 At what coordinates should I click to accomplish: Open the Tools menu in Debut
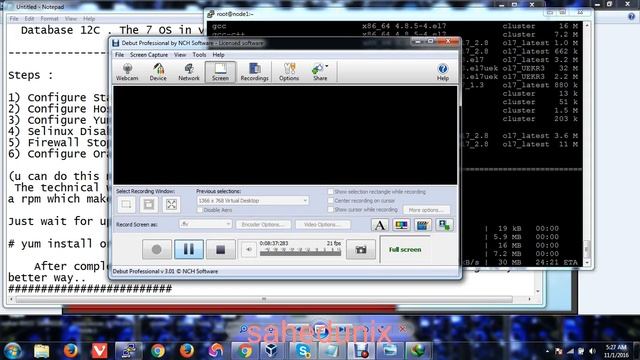pos(199,55)
